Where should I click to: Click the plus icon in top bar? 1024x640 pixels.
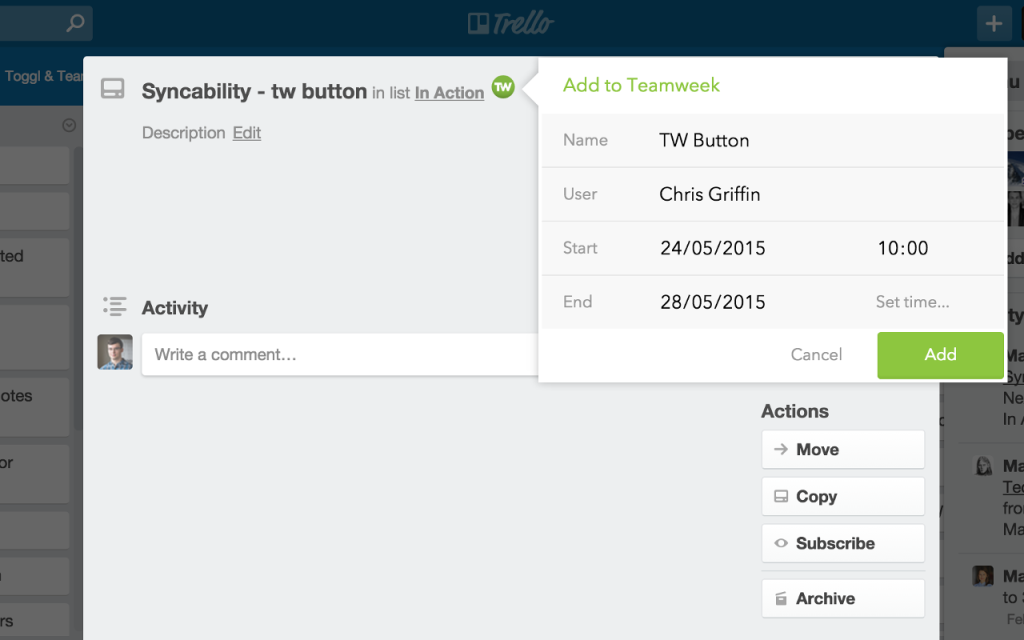pos(993,23)
